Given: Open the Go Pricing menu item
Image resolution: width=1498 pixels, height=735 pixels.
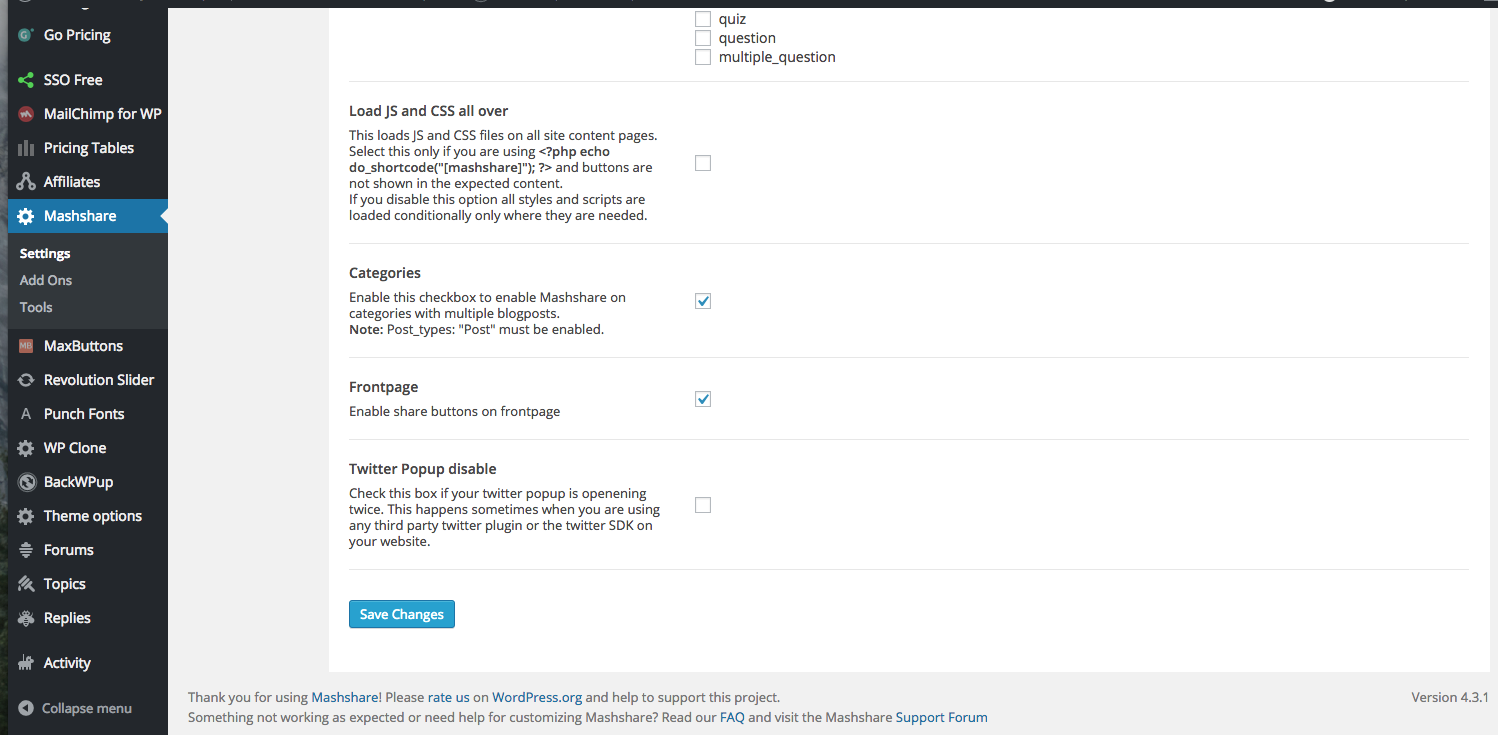Looking at the screenshot, I should pos(77,35).
